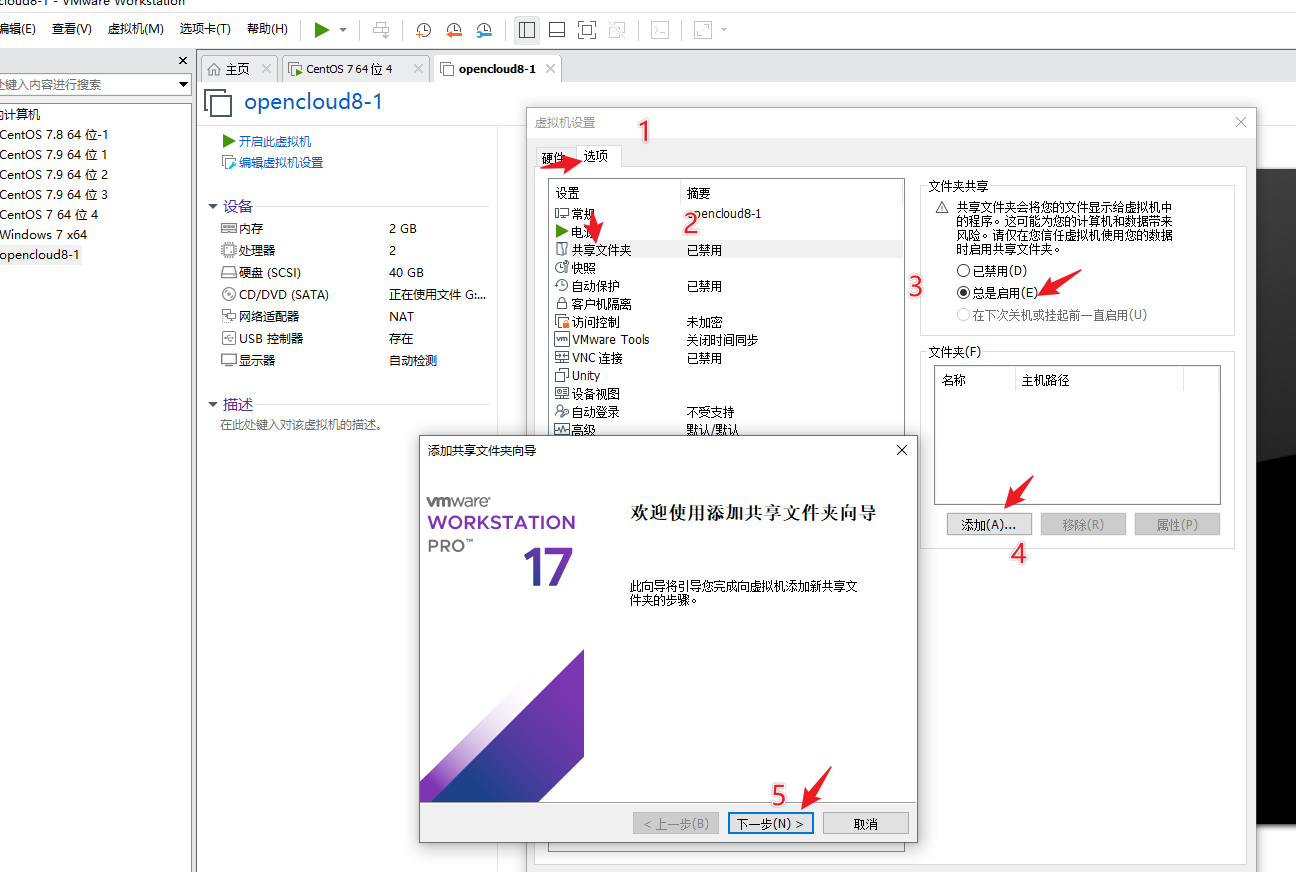Click 硬盘 (SCSI) device icon
Viewport: 1296px width, 872px height.
[228, 273]
